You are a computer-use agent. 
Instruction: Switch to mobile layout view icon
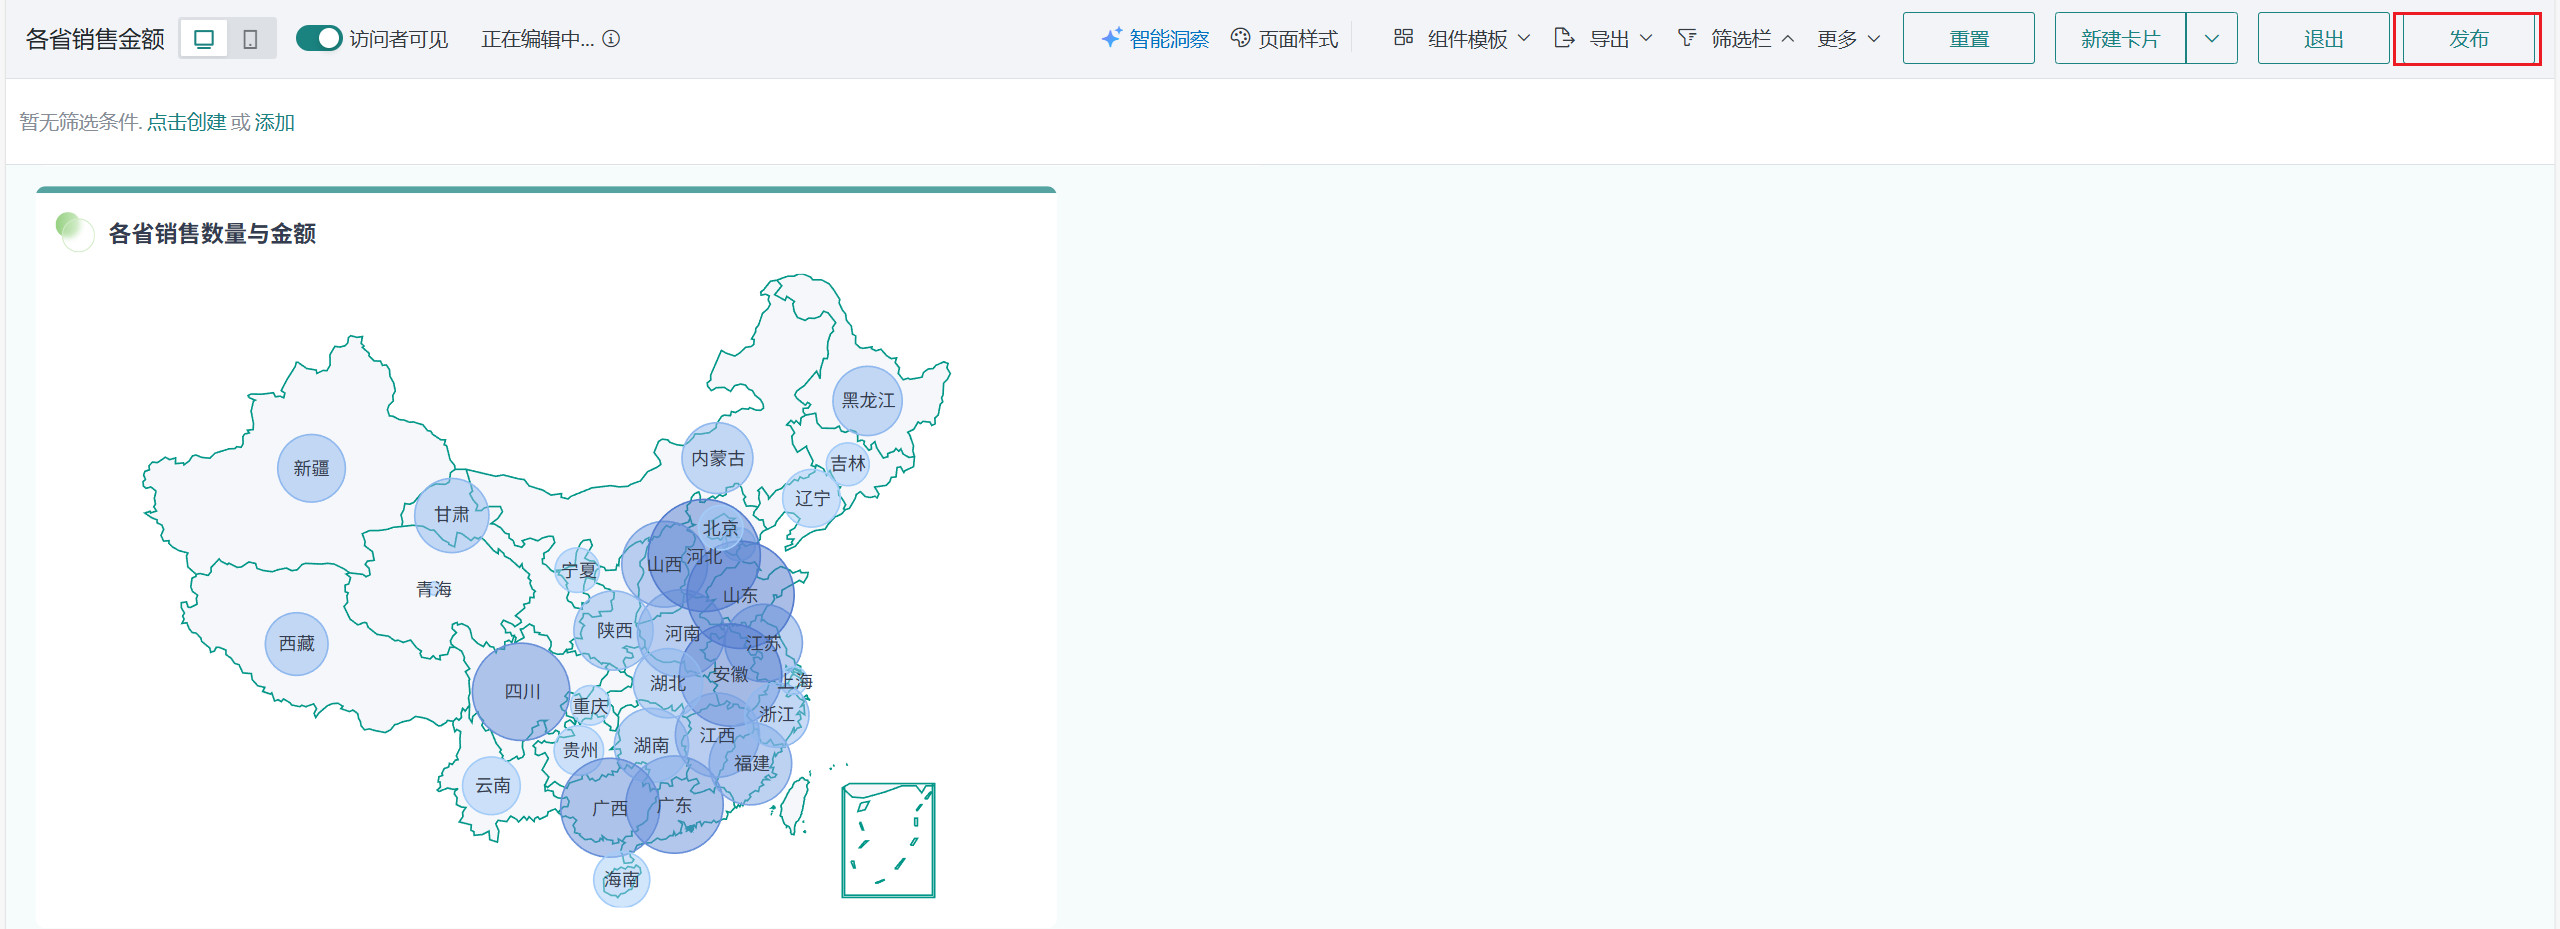point(251,39)
